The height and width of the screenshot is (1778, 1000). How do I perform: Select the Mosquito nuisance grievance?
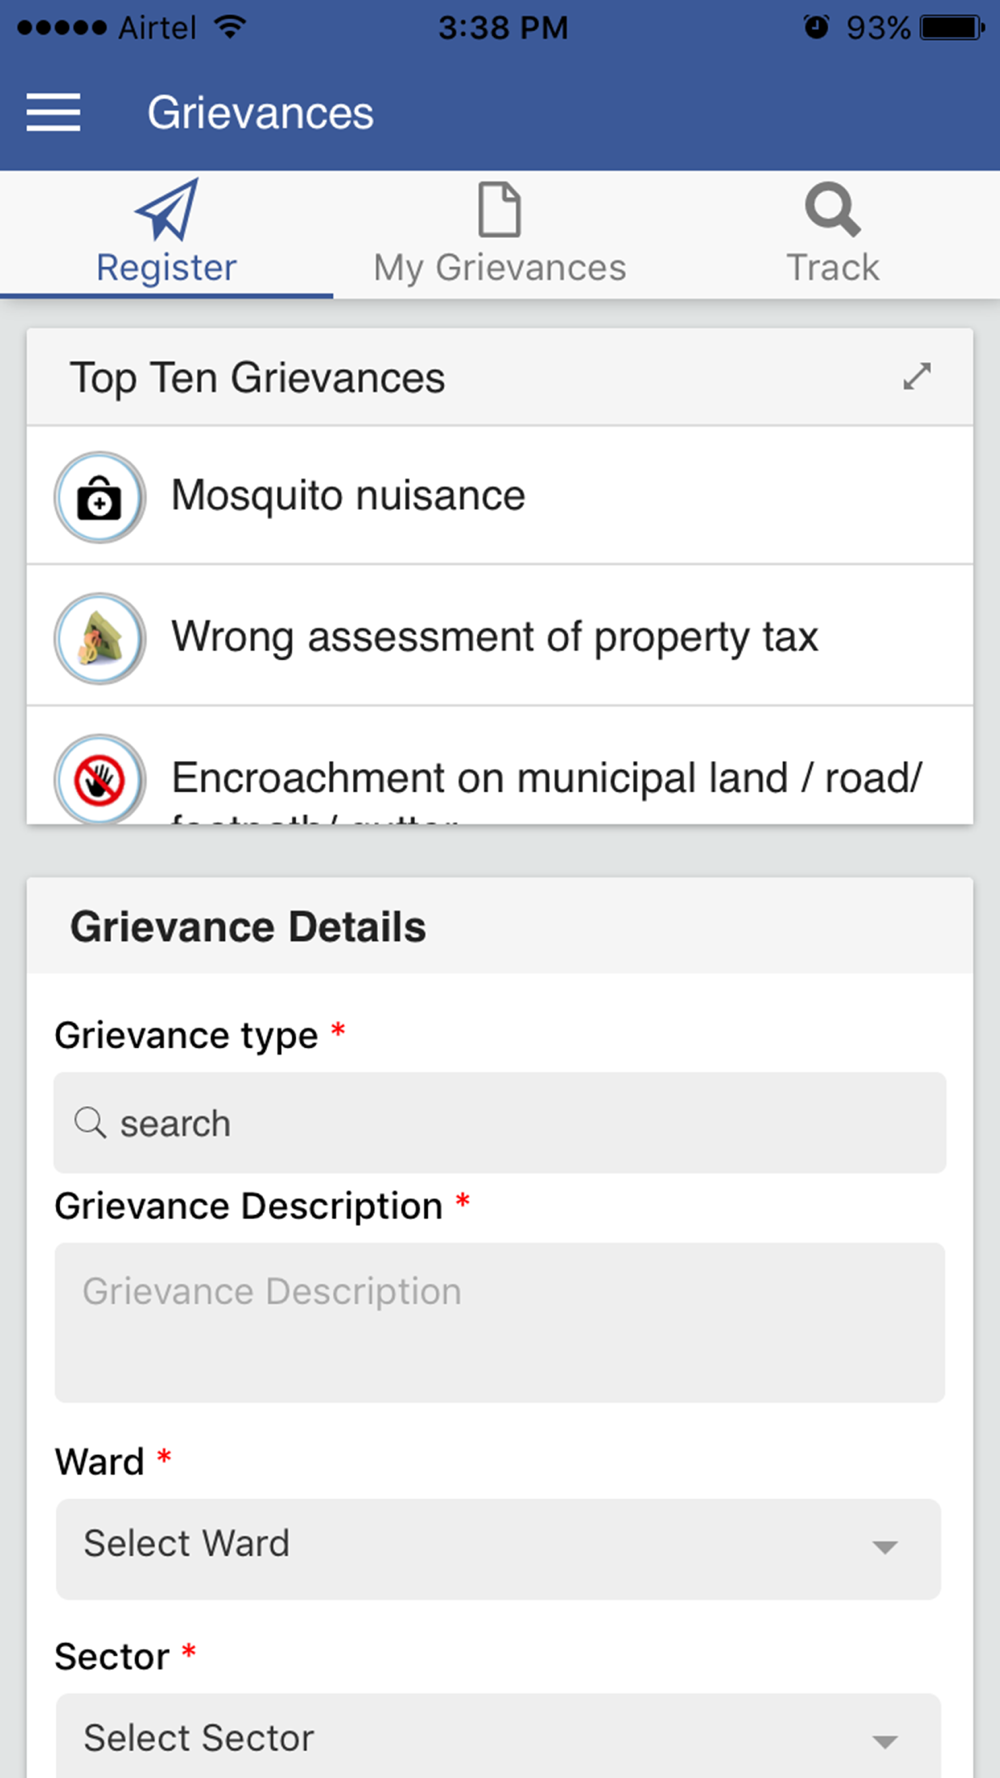(x=500, y=496)
